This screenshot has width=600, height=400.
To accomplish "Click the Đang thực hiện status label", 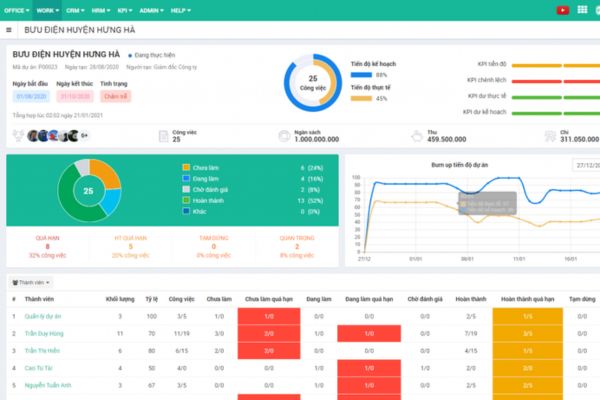I will [152, 55].
